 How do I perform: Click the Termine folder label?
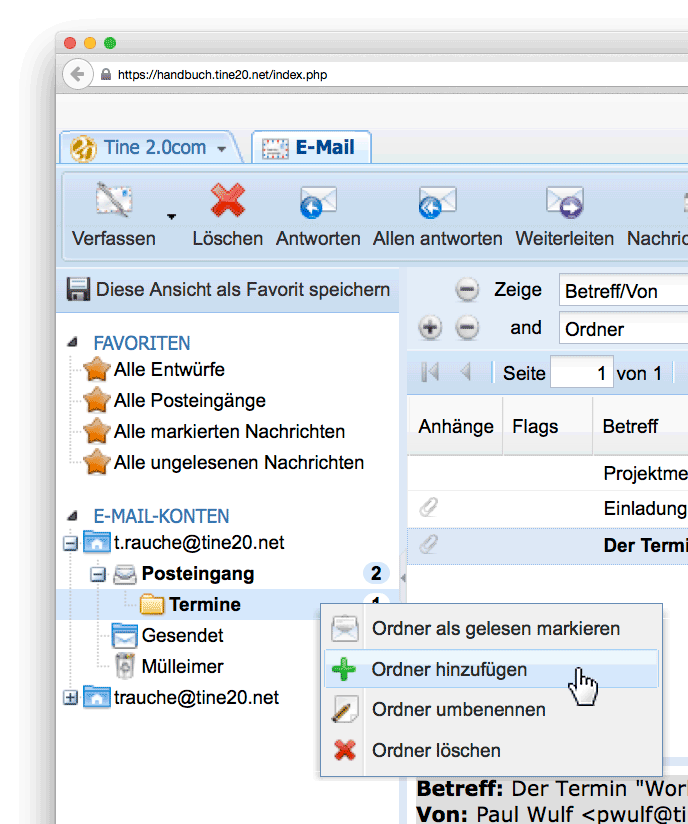(204, 605)
